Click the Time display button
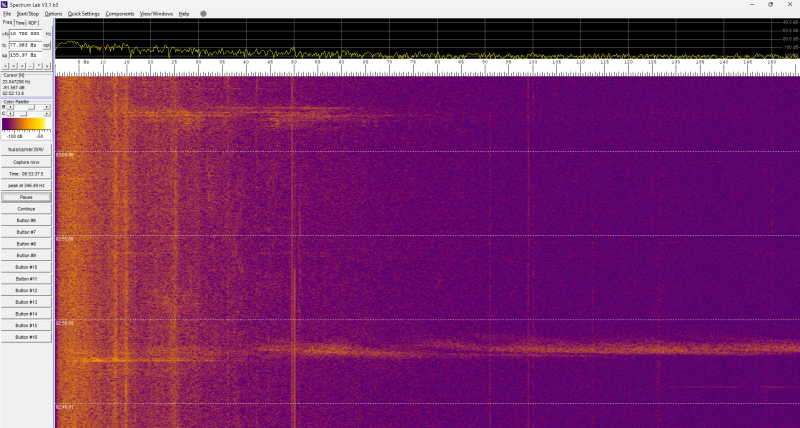The image size is (800, 428). click(26, 174)
